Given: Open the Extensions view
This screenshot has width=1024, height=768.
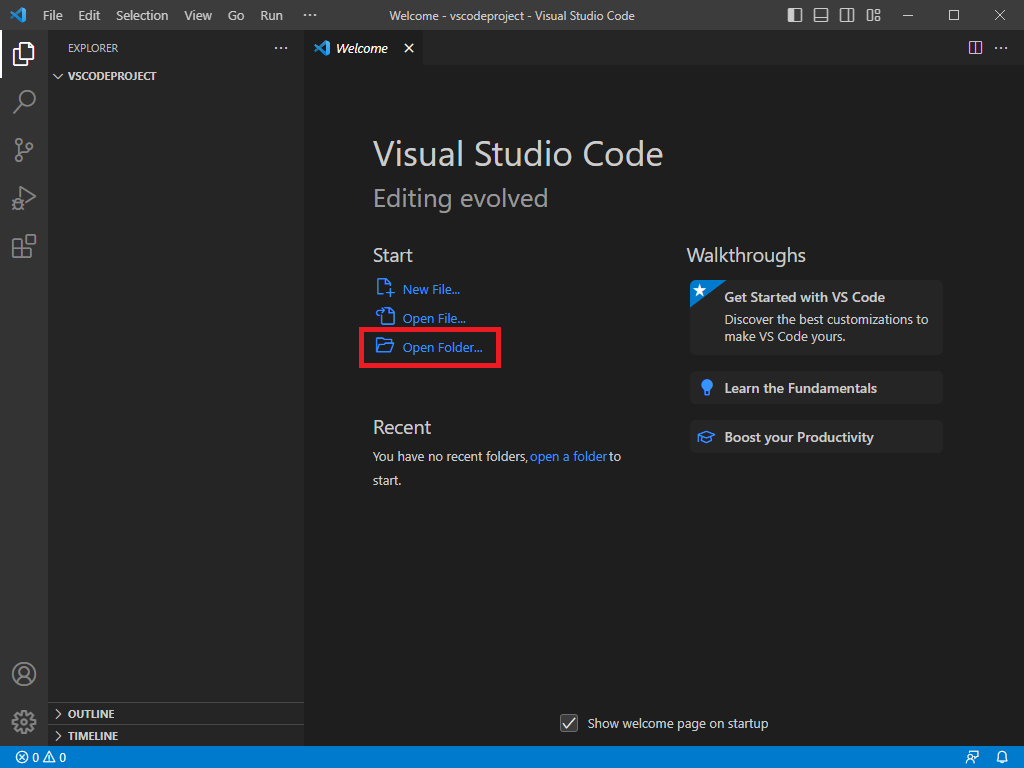Looking at the screenshot, I should [24, 246].
